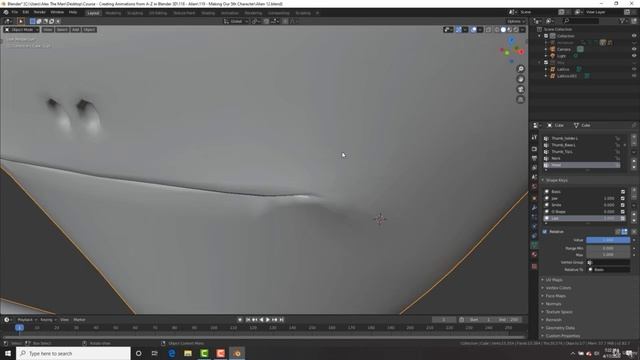Image resolution: width=640 pixels, height=360 pixels.
Task: Open the Relative To Basis dropdown
Action: point(608,269)
